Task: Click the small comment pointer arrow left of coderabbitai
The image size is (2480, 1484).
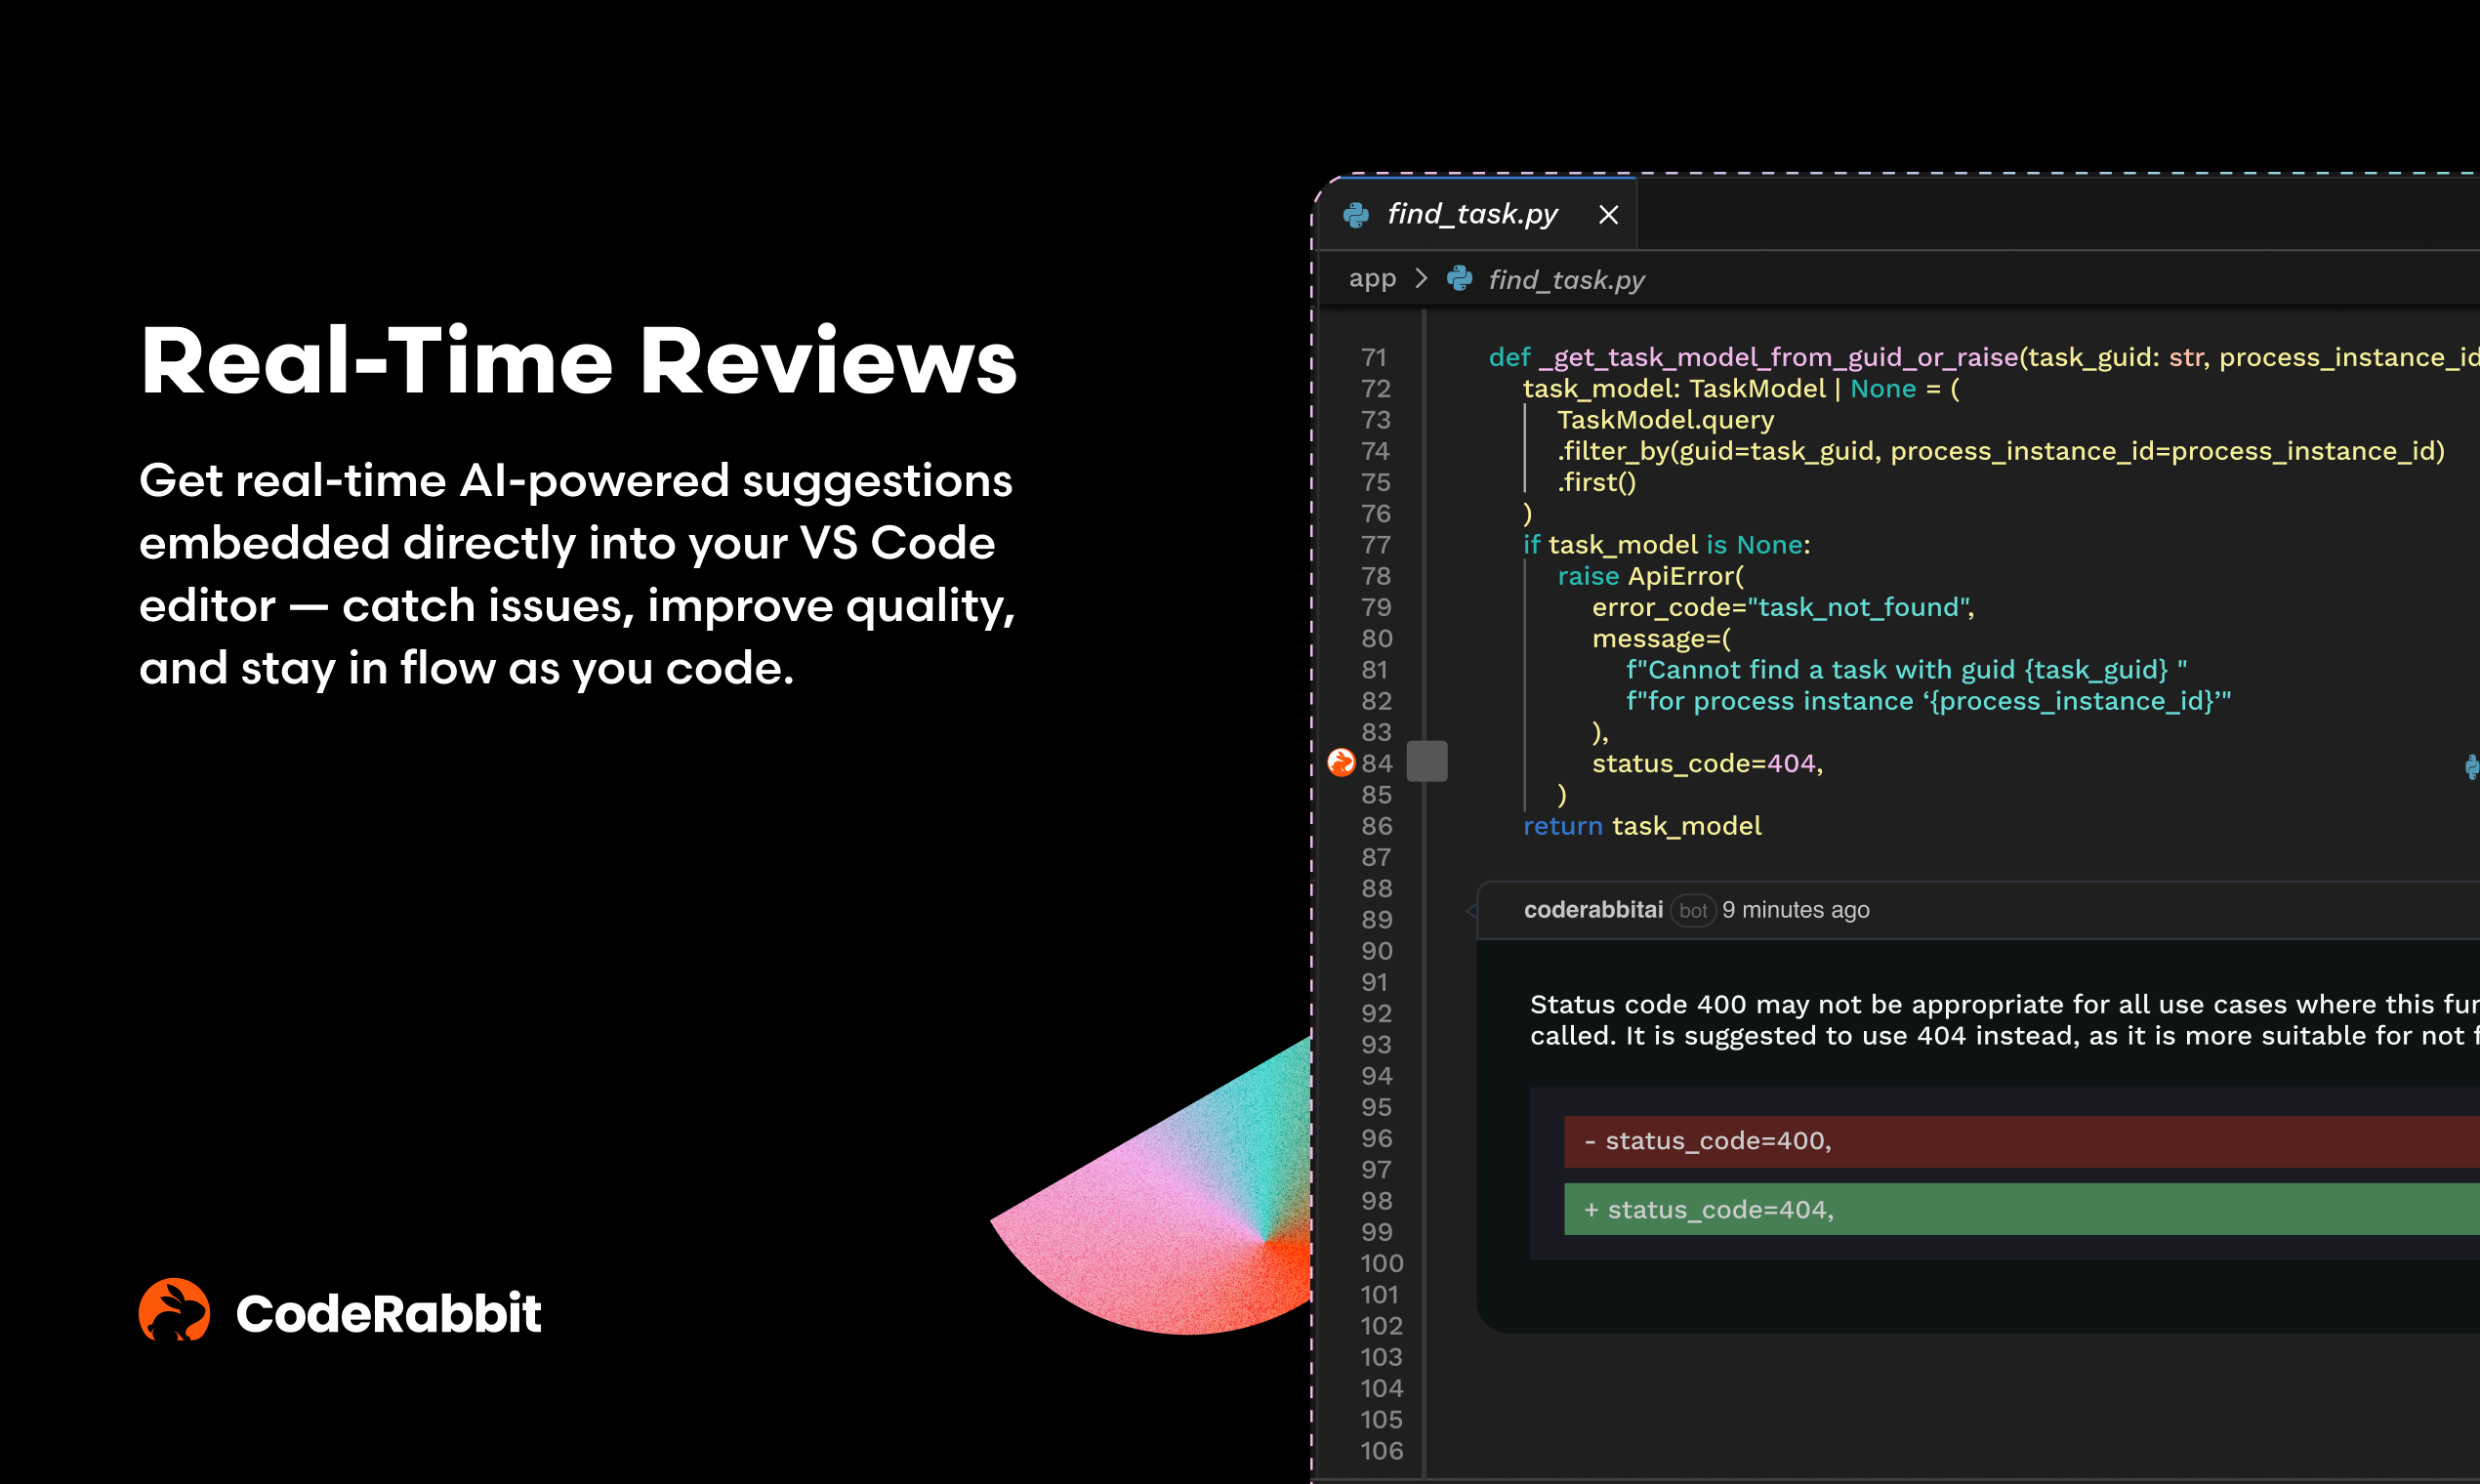Action: coord(1471,911)
